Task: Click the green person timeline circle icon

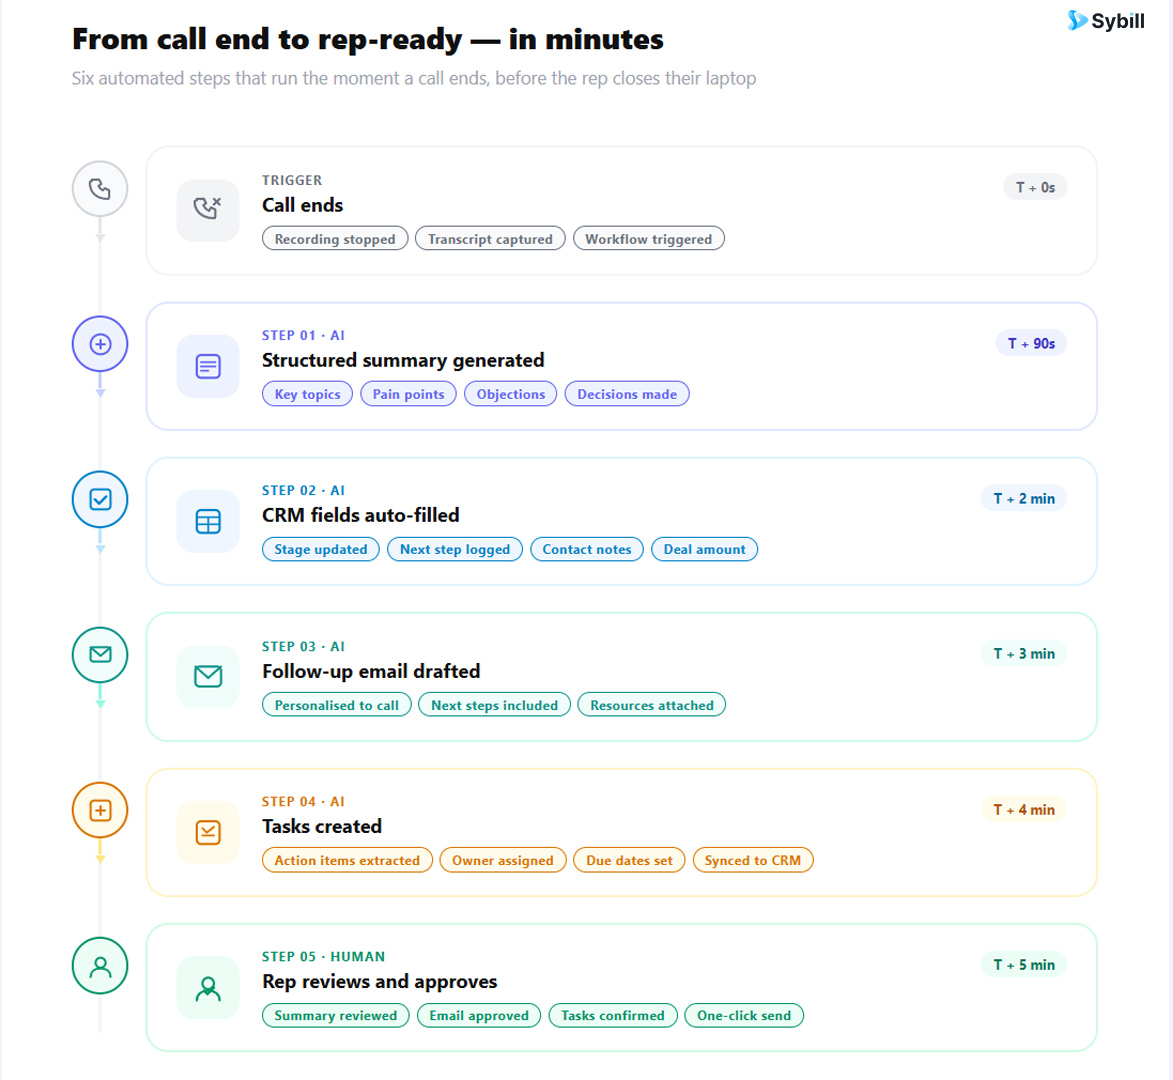Action: 100,966
